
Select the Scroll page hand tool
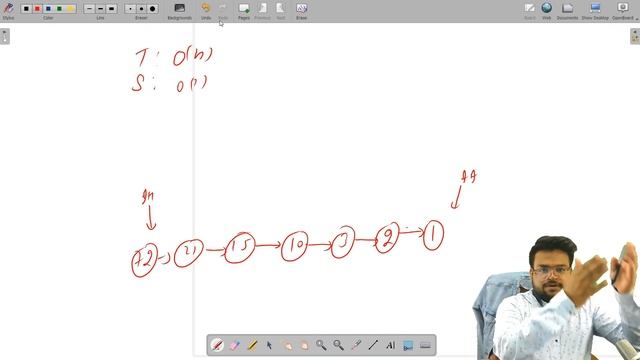pos(304,345)
